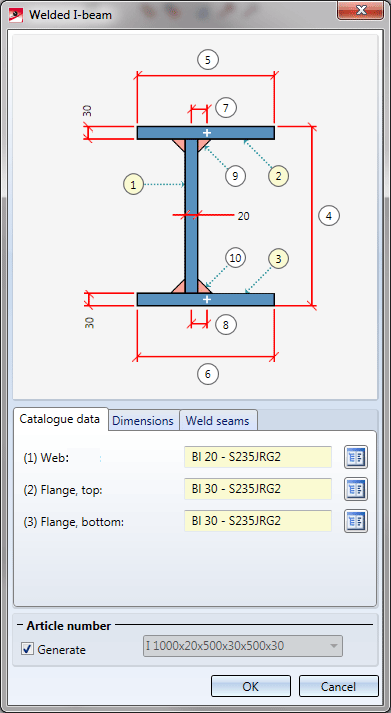Click the Flange, top material field
Image resolution: width=391 pixels, height=713 pixels.
[258, 489]
